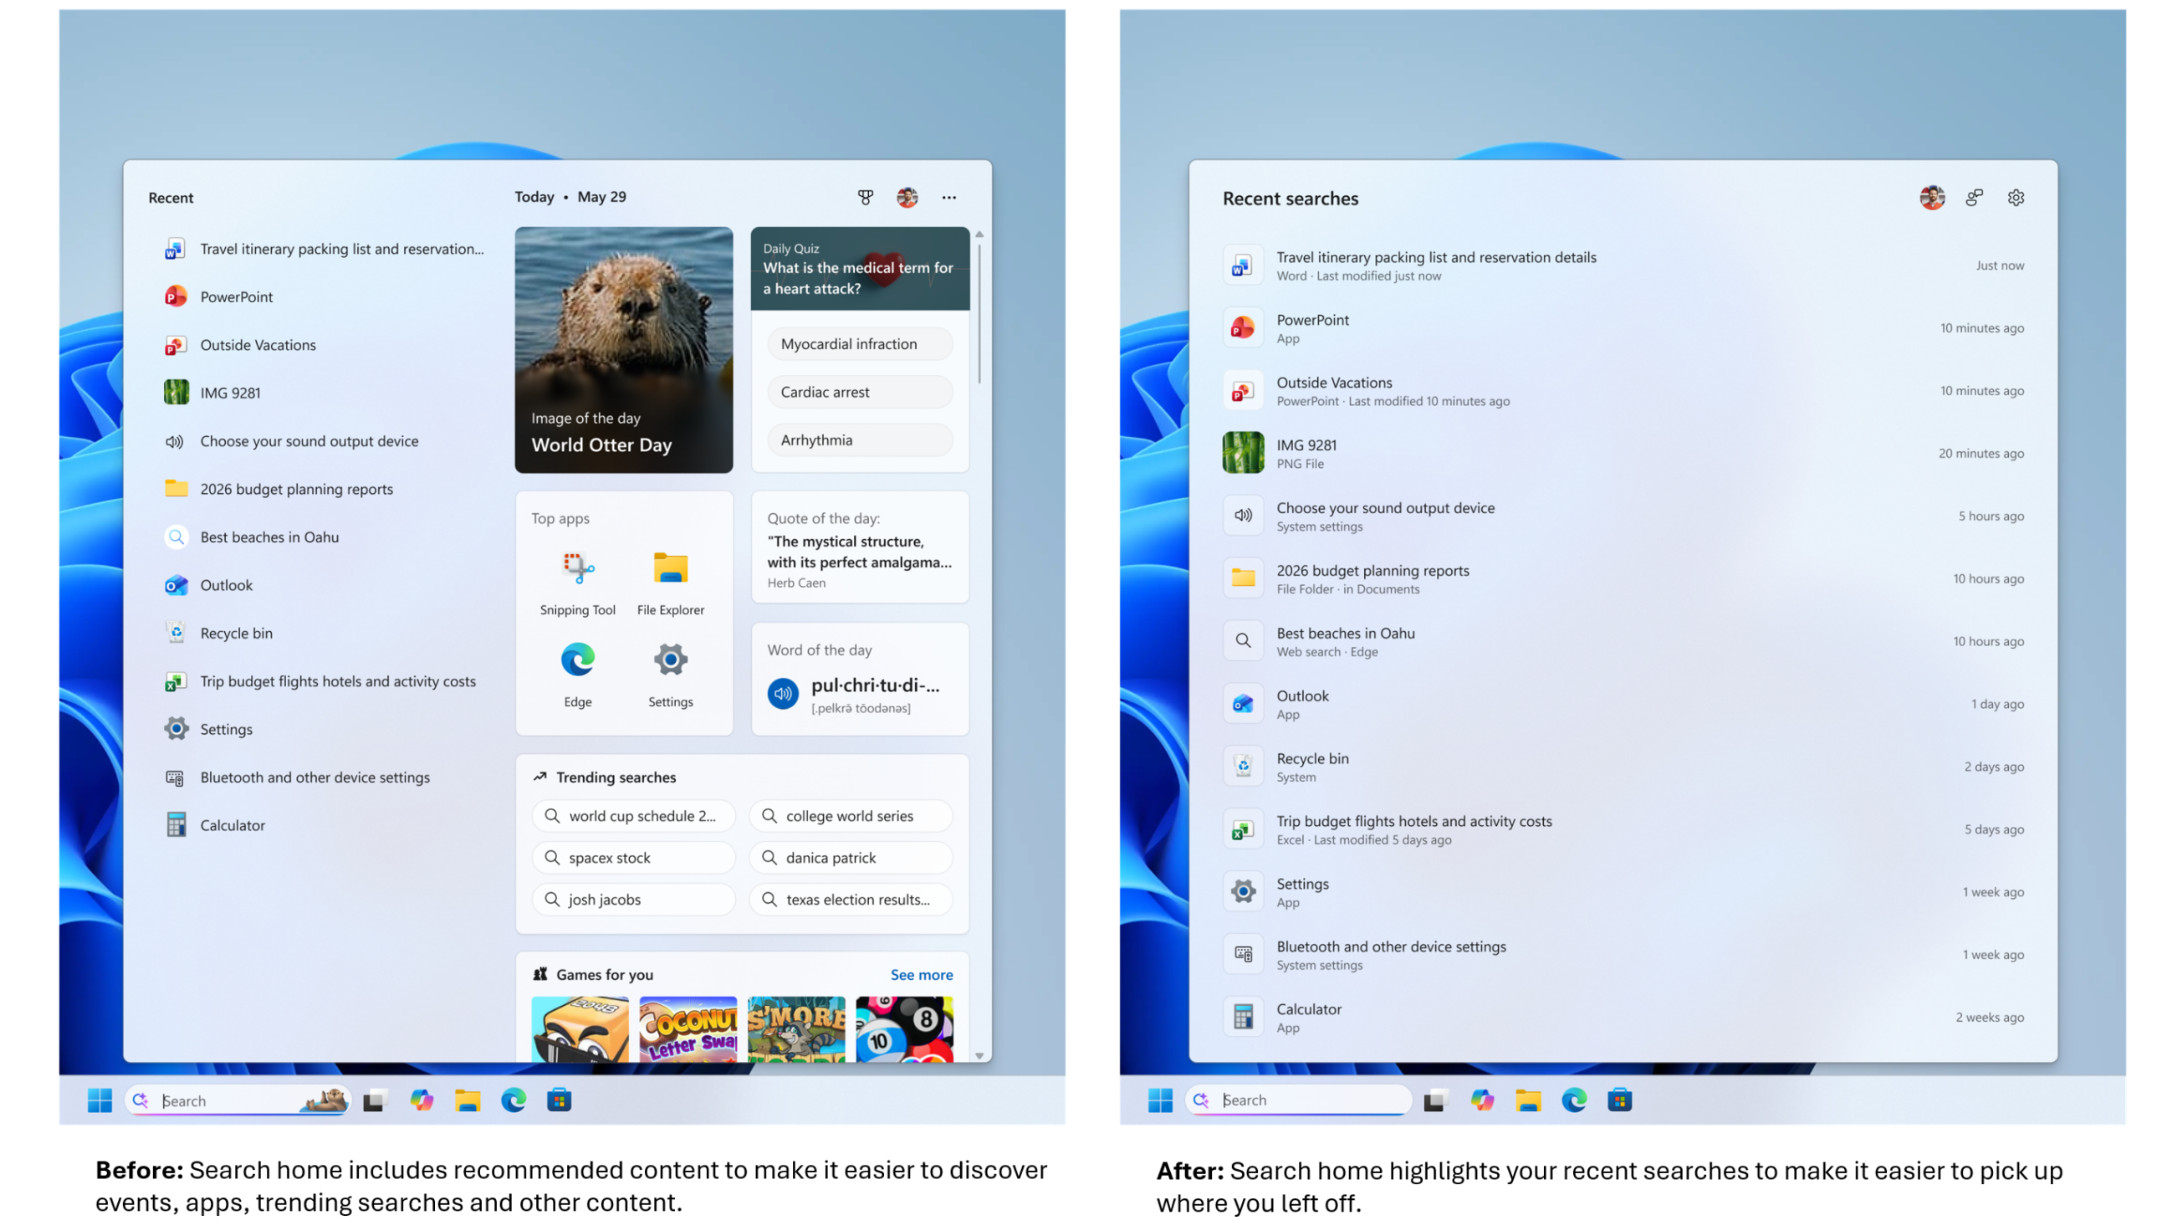Viewport: 2181px width, 1227px height.
Task: Open the settings gear in After search panel
Action: click(x=2015, y=198)
